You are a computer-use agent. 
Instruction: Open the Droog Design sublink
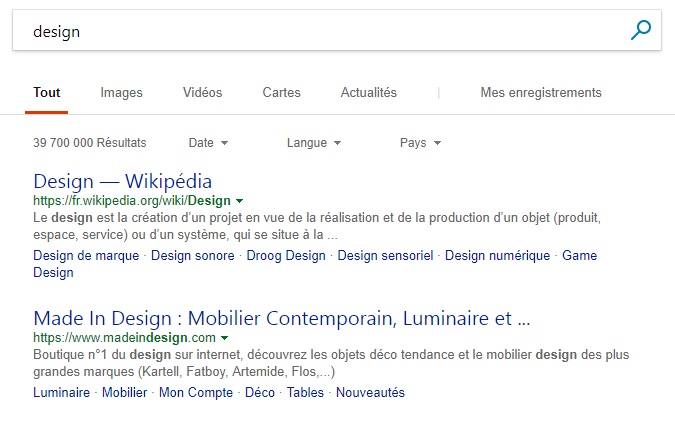286,255
